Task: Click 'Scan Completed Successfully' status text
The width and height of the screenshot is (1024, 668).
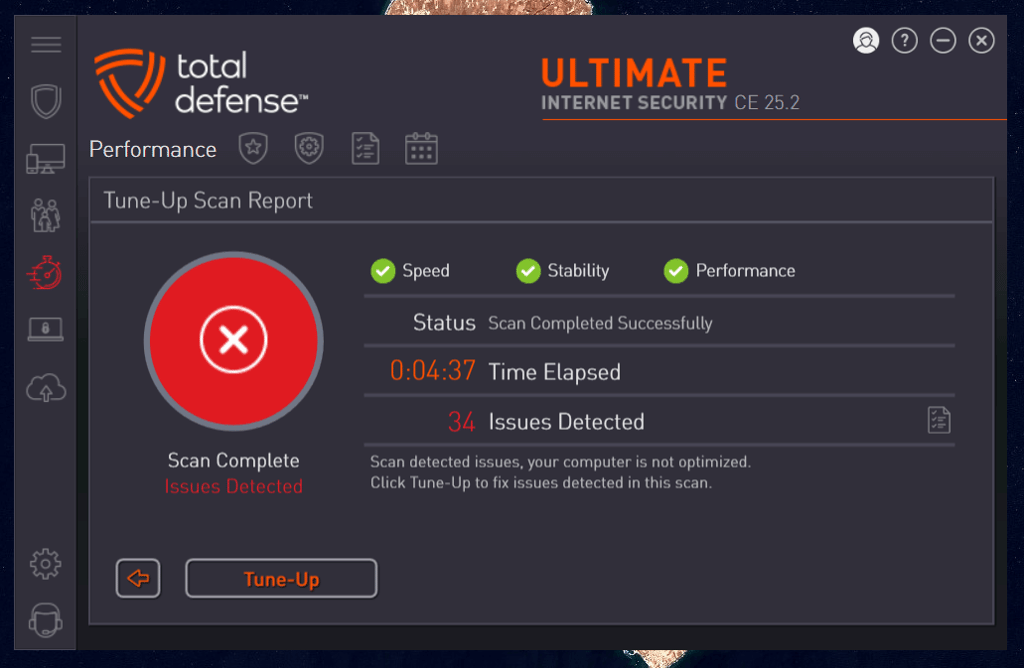Action: (600, 323)
